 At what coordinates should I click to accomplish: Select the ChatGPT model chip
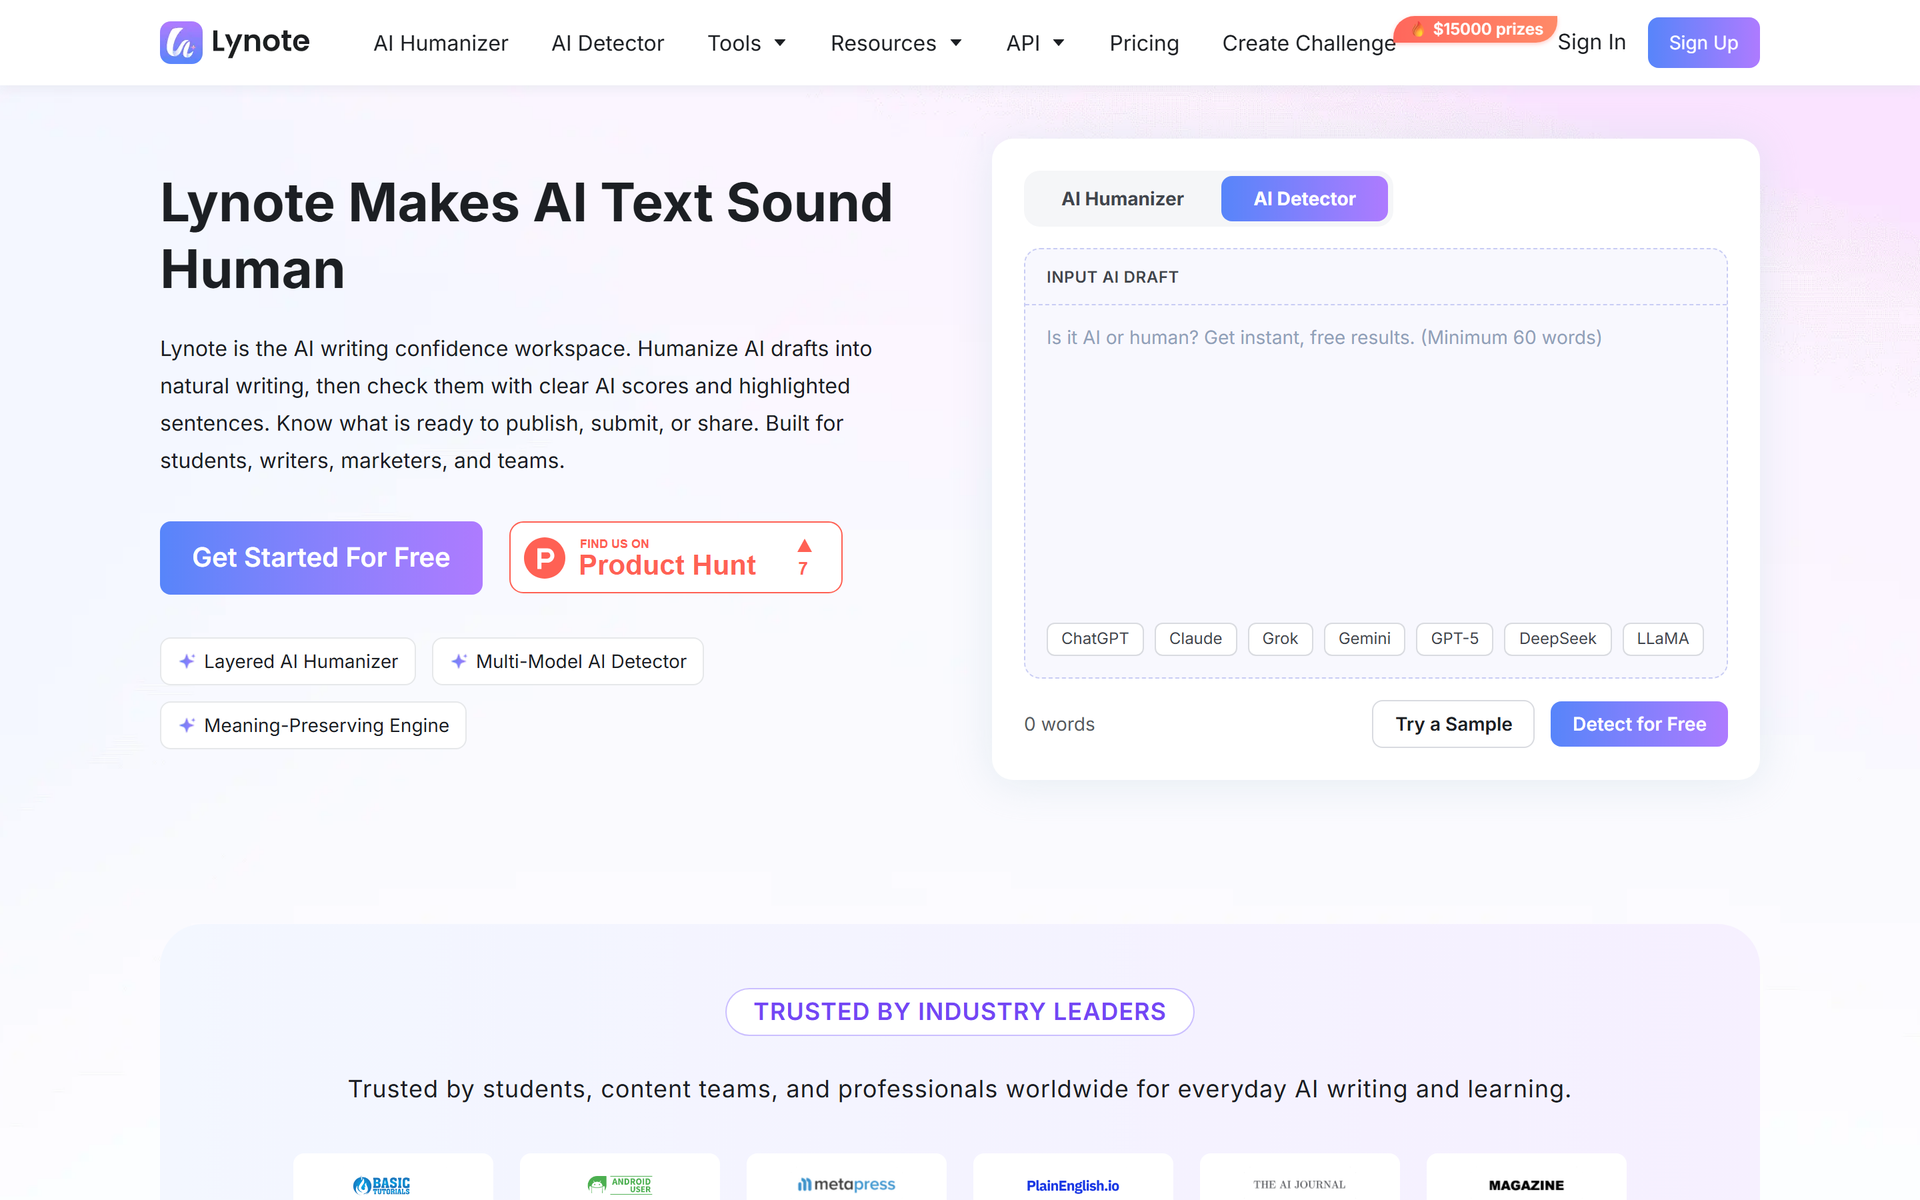click(x=1094, y=639)
